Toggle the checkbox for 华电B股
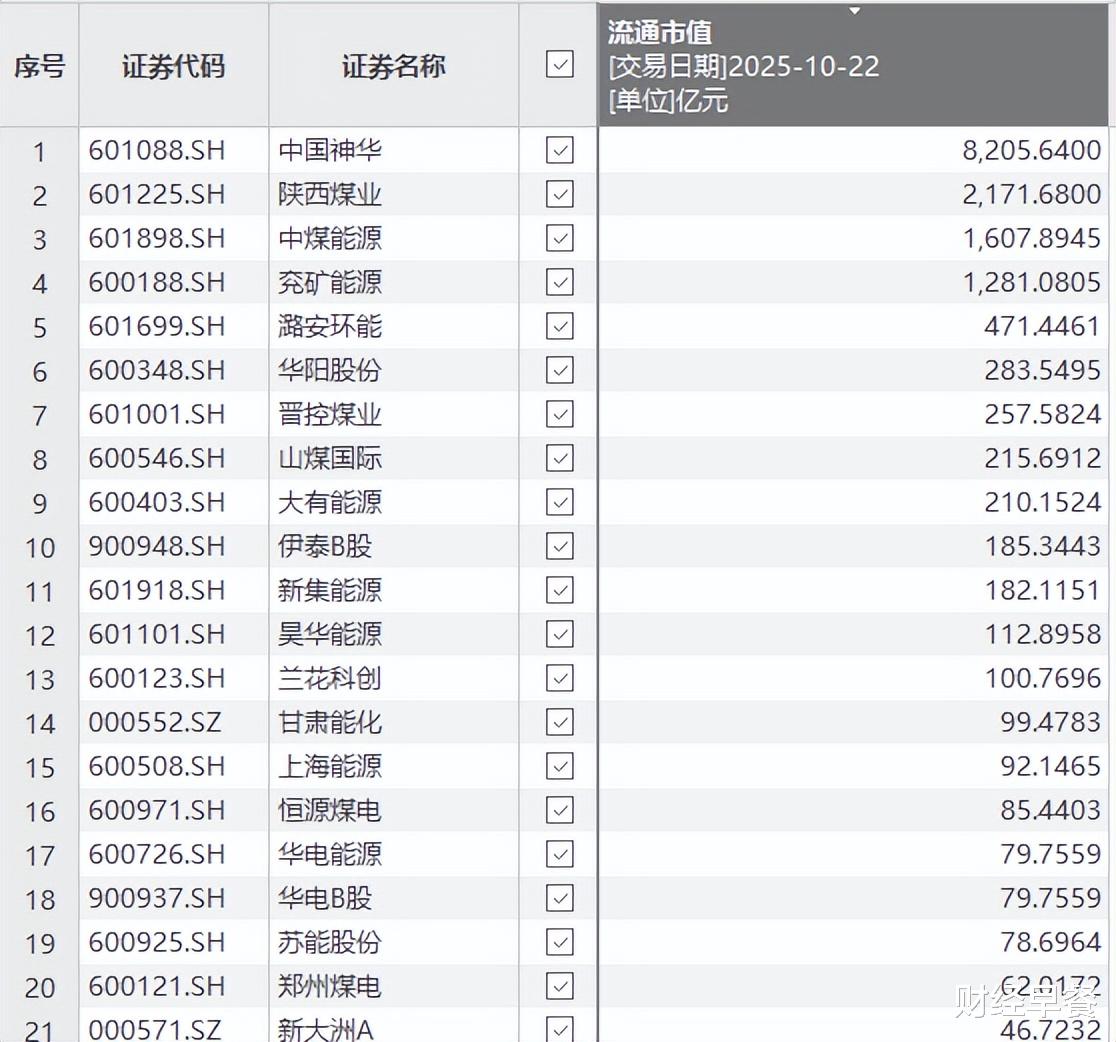The image size is (1116, 1042). [x=559, y=898]
